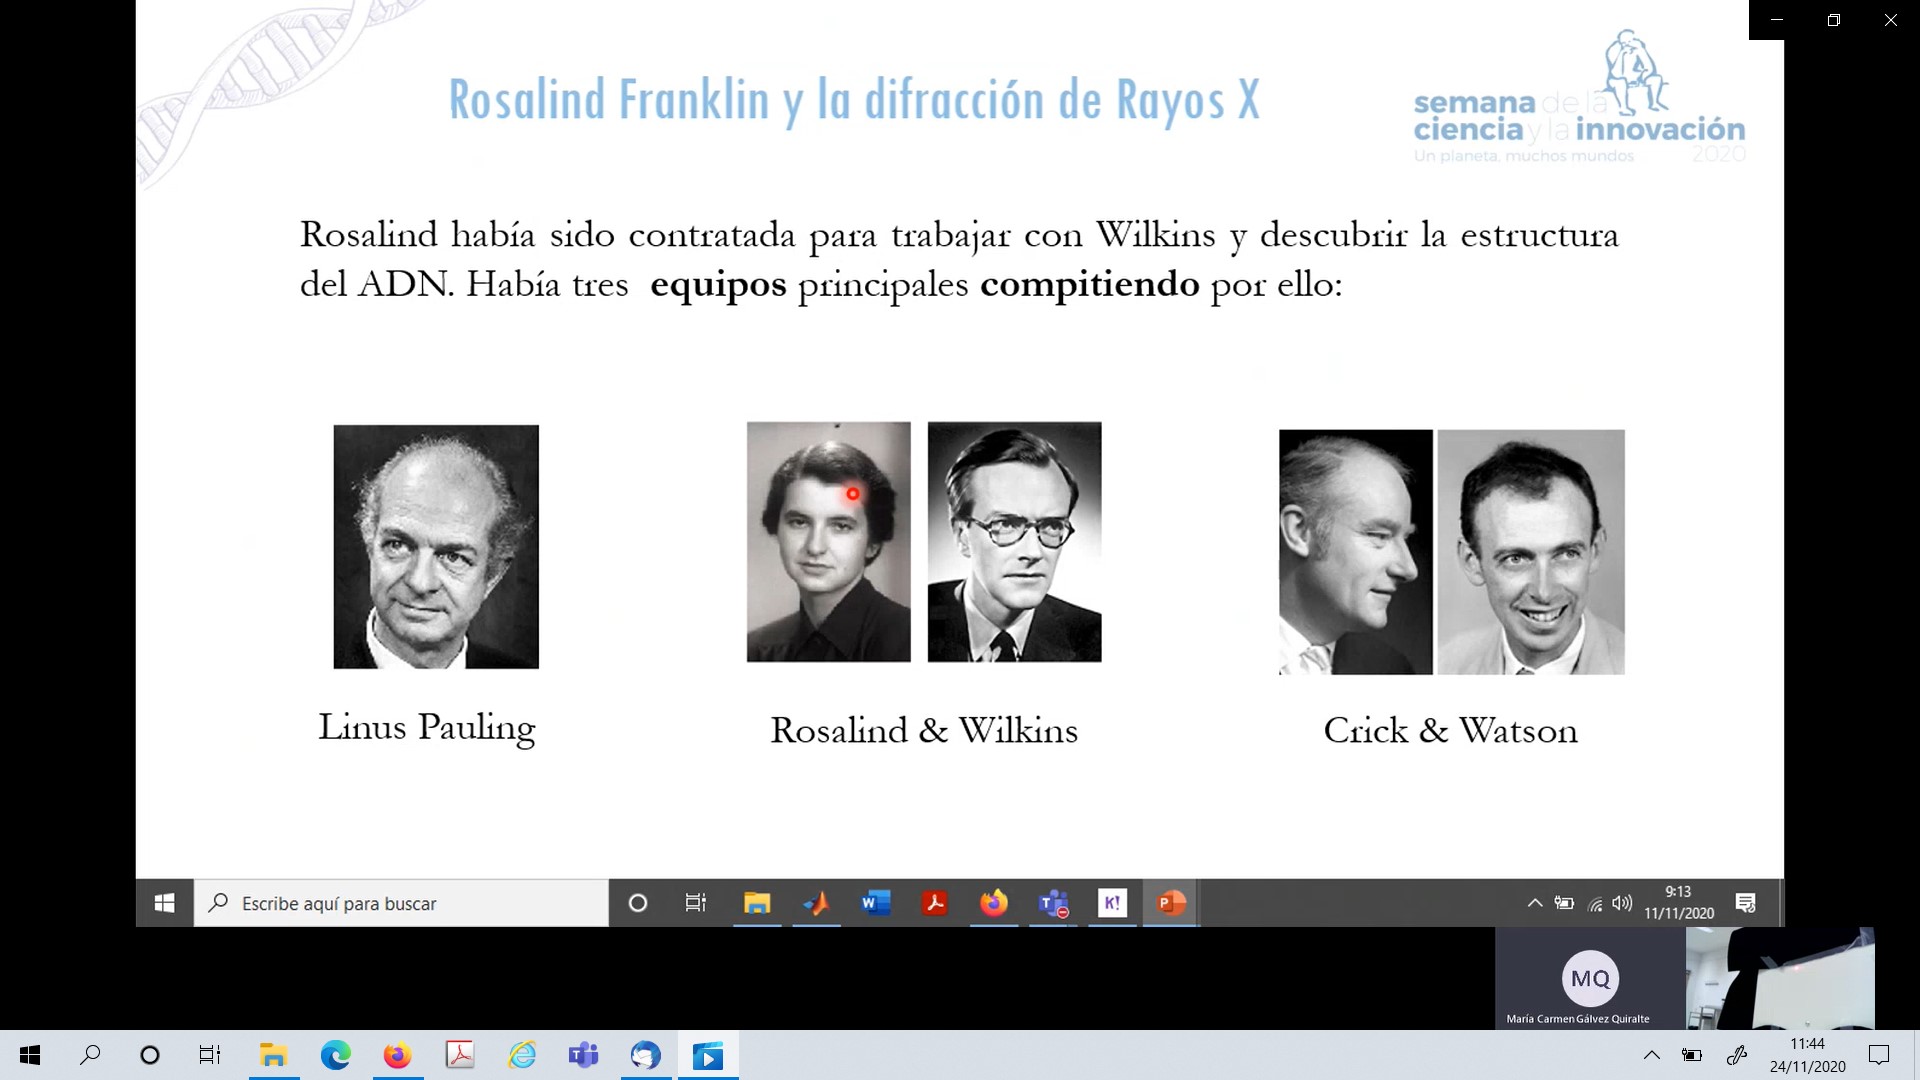Screen dimensions: 1920x1080
Task: Click the 11:44 clock and date
Action: [1807, 1055]
